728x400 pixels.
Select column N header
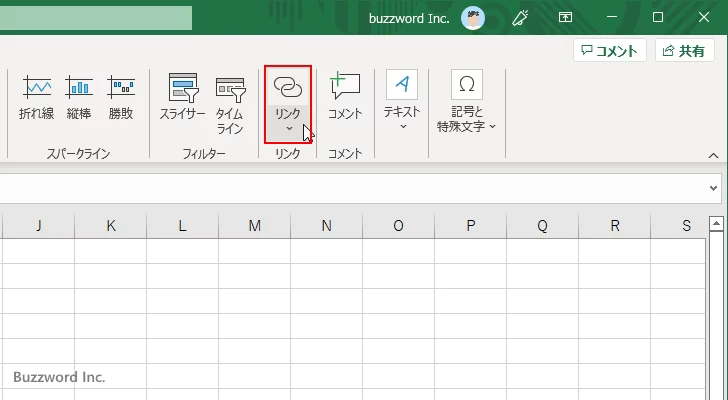[326, 226]
